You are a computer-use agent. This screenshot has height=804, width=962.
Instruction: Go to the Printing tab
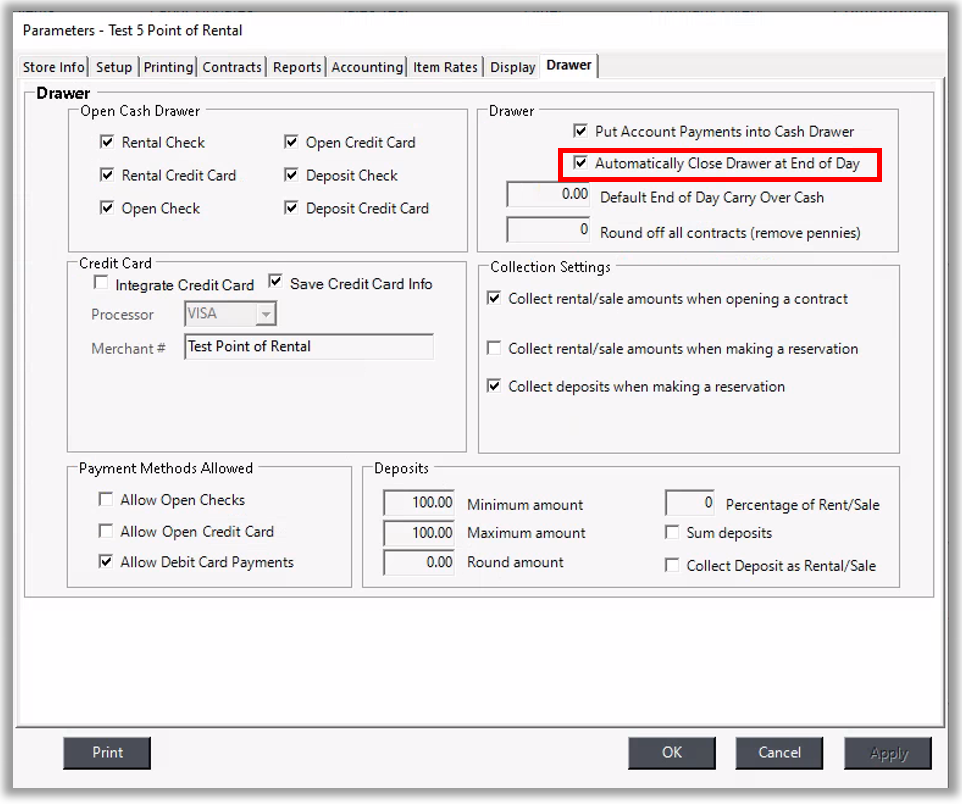pyautogui.click(x=168, y=67)
